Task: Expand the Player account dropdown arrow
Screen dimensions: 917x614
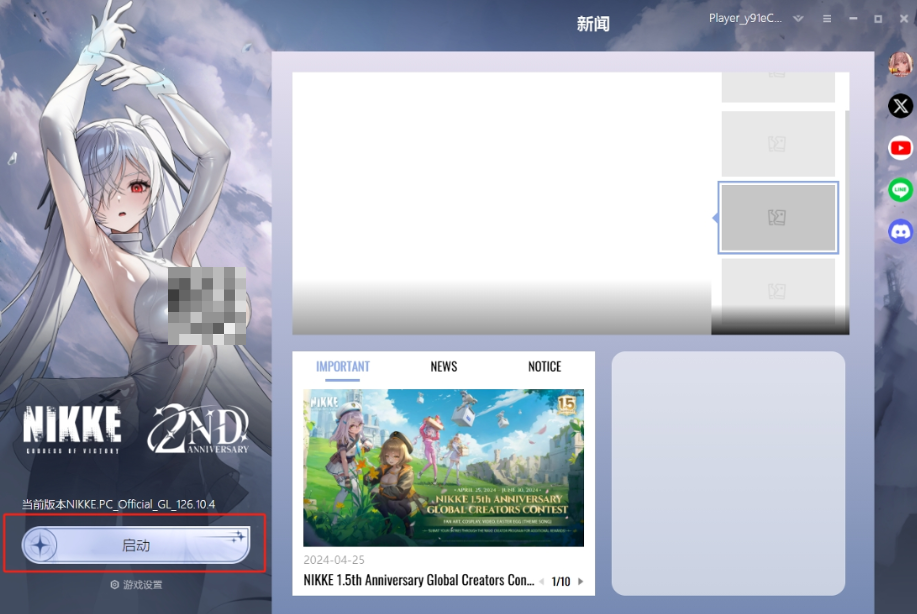Action: [x=798, y=19]
